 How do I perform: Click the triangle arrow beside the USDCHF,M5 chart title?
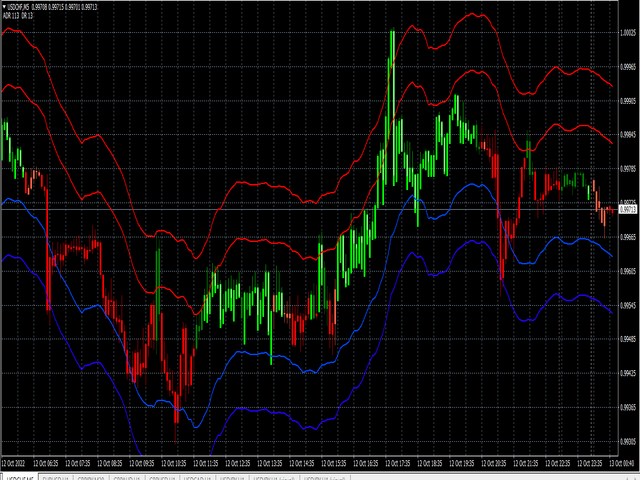(x=4, y=7)
